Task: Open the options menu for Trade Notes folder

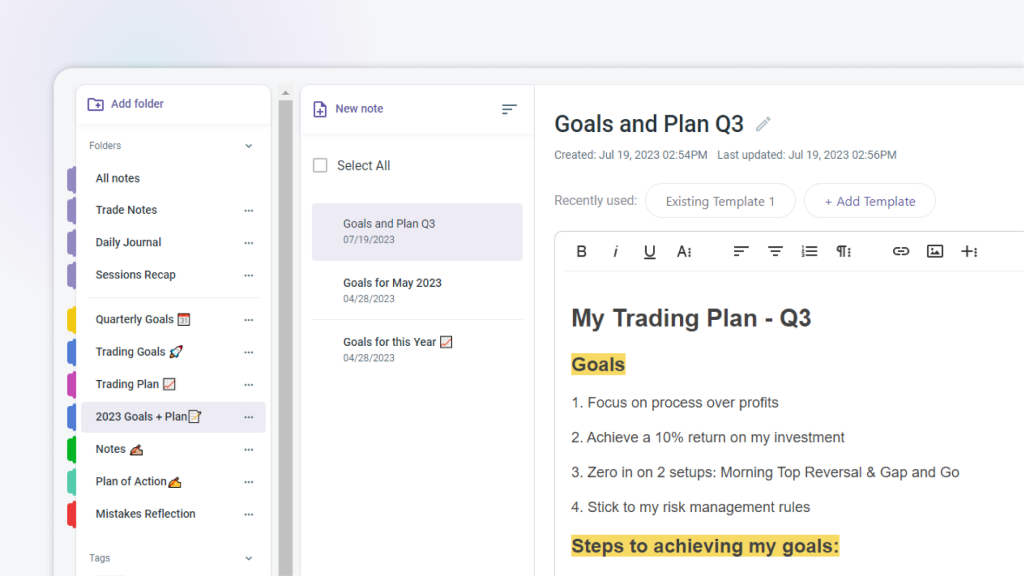Action: [249, 211]
